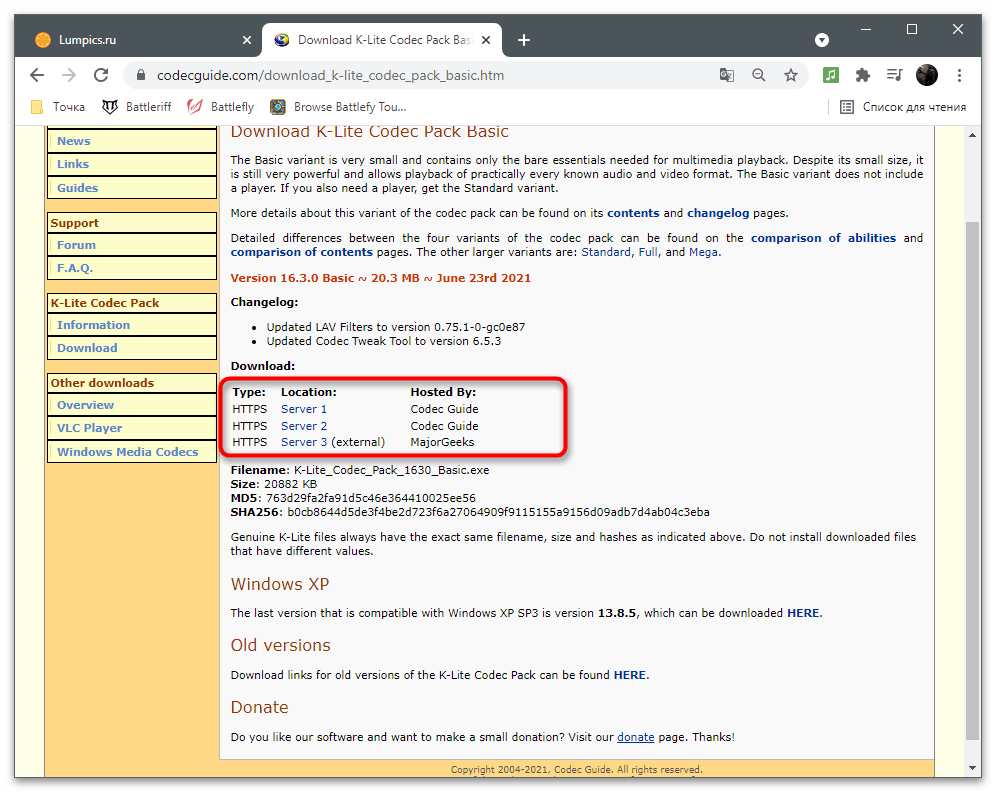This screenshot has width=996, height=792.
Task: Click HERE for old versions
Action: 629,675
